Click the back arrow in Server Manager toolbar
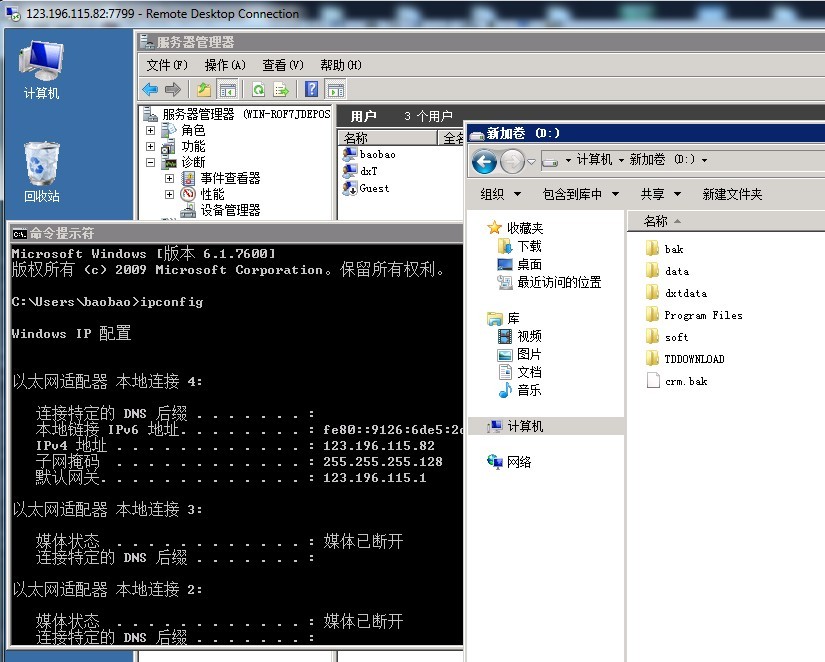 pos(150,89)
